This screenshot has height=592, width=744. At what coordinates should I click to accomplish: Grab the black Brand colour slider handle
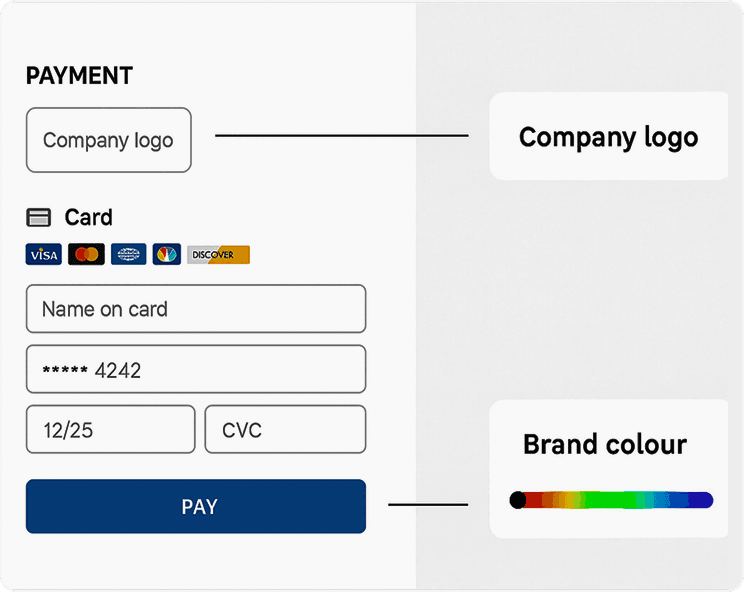pyautogui.click(x=517, y=500)
